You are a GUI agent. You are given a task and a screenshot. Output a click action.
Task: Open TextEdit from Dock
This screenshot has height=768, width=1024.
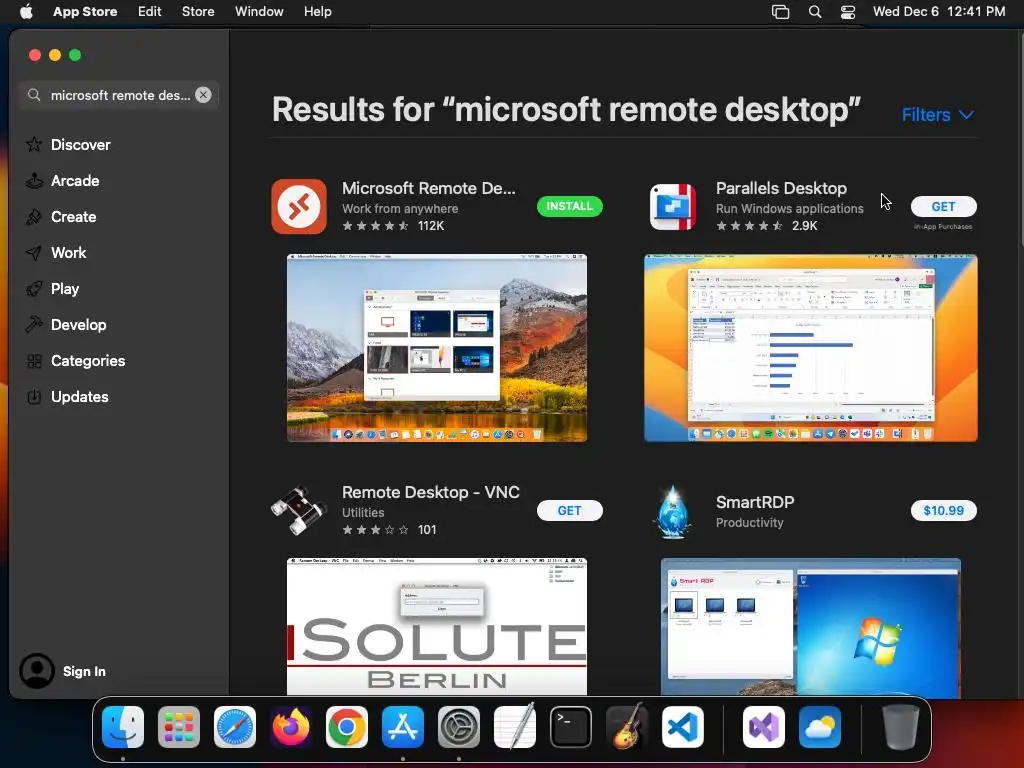pos(515,727)
